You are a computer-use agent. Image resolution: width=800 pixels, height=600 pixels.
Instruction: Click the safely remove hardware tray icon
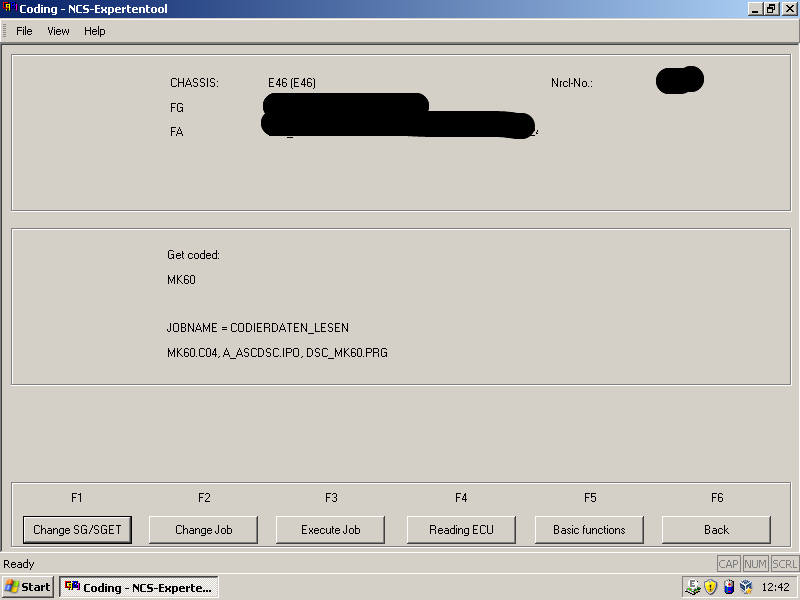point(693,587)
